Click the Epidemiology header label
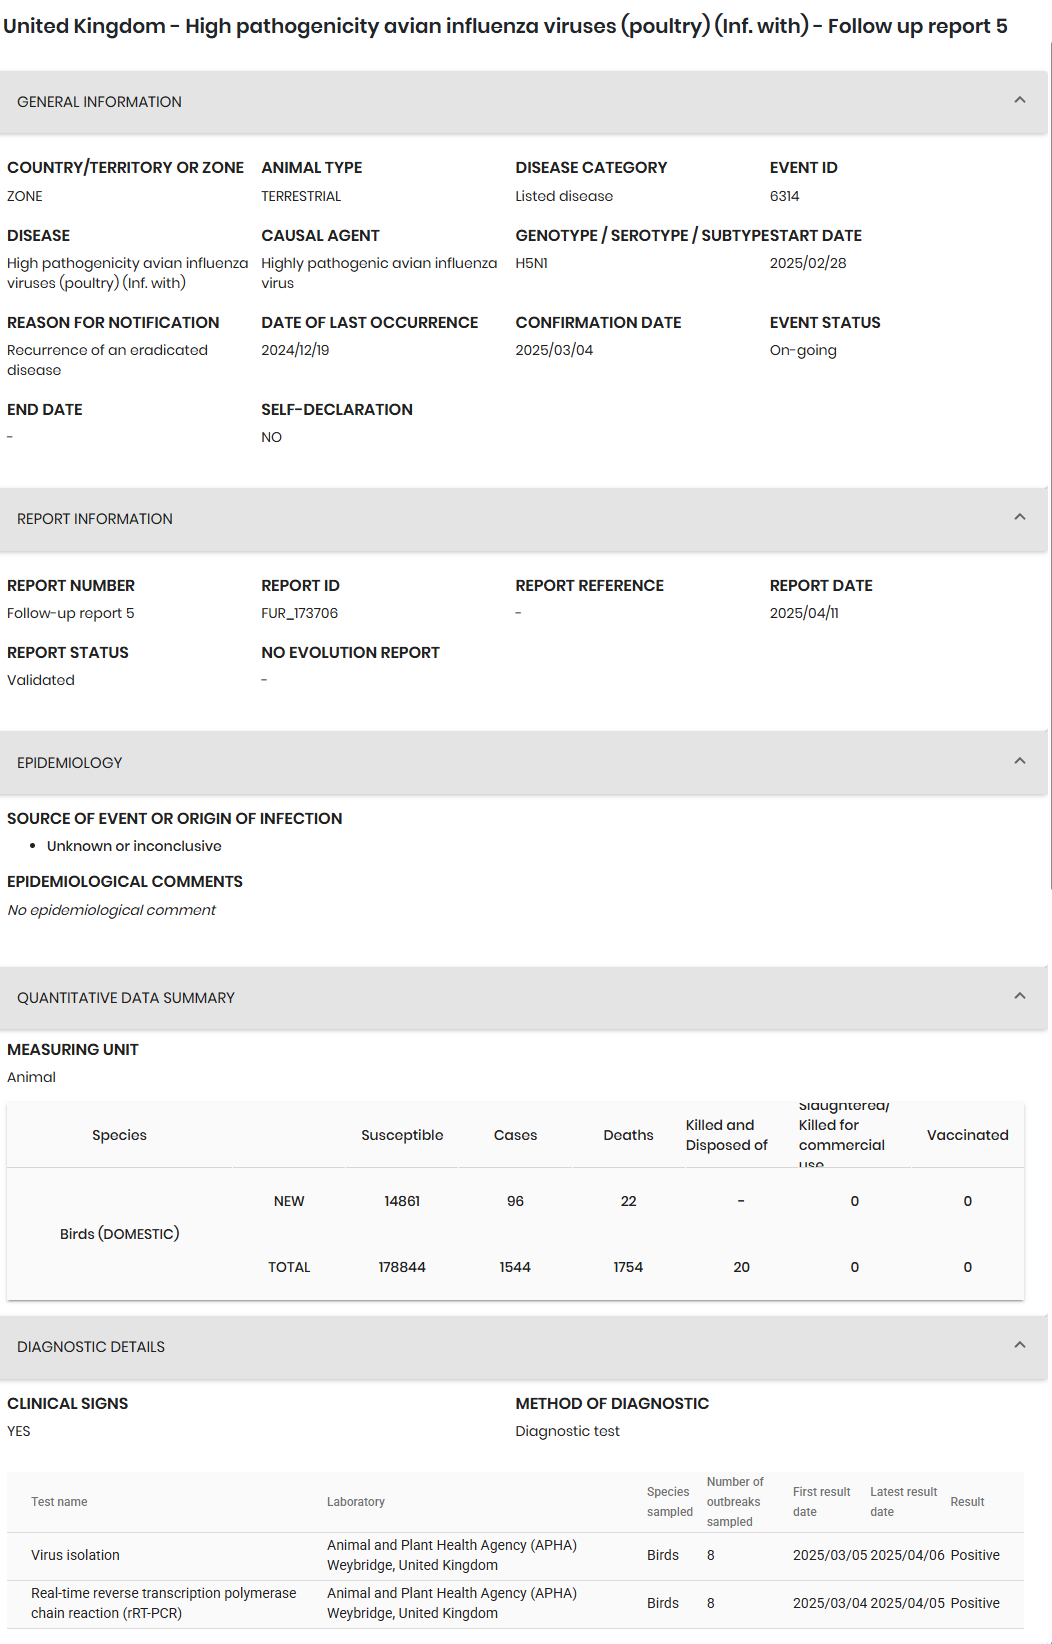Screen dimensions: 1052x1644 coord(69,763)
